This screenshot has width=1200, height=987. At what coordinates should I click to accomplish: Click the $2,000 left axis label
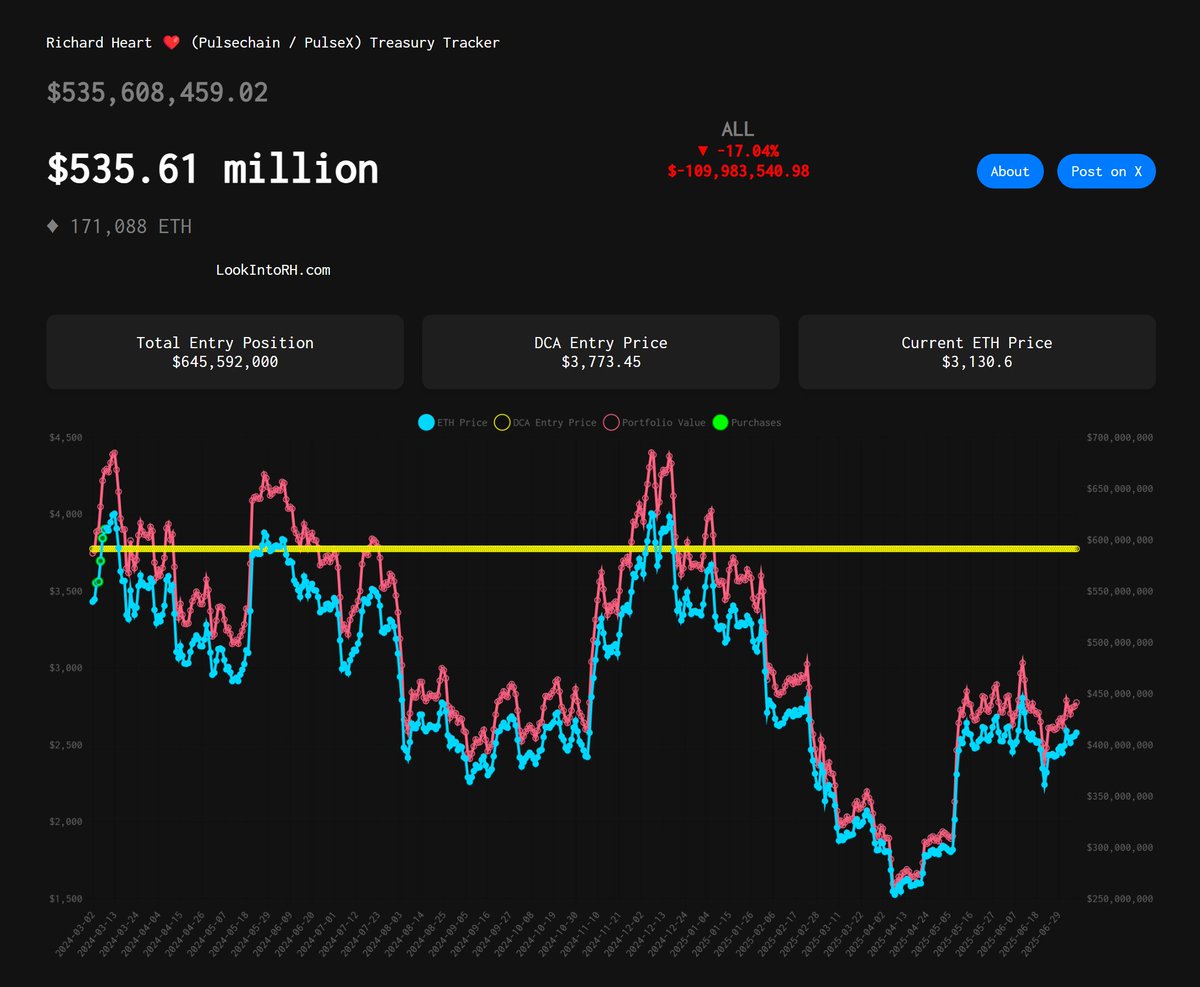66,822
